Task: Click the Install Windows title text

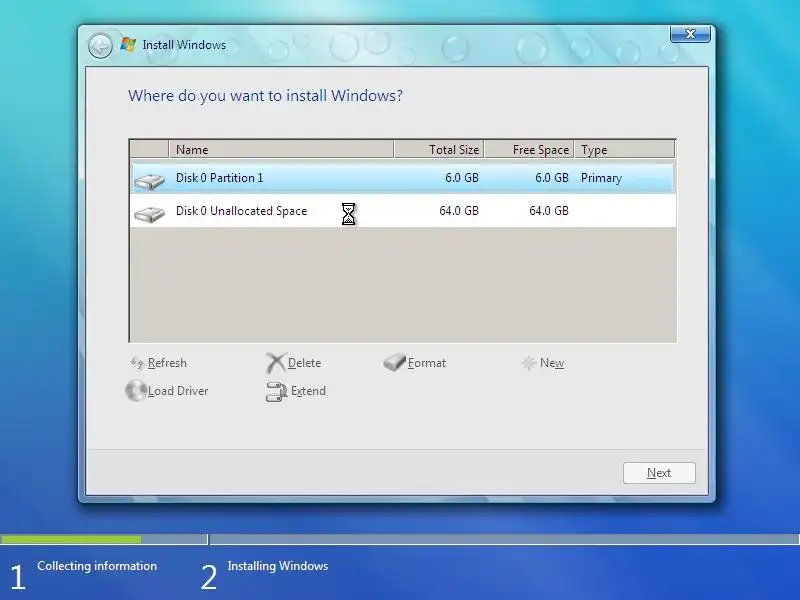Action: pyautogui.click(x=184, y=45)
